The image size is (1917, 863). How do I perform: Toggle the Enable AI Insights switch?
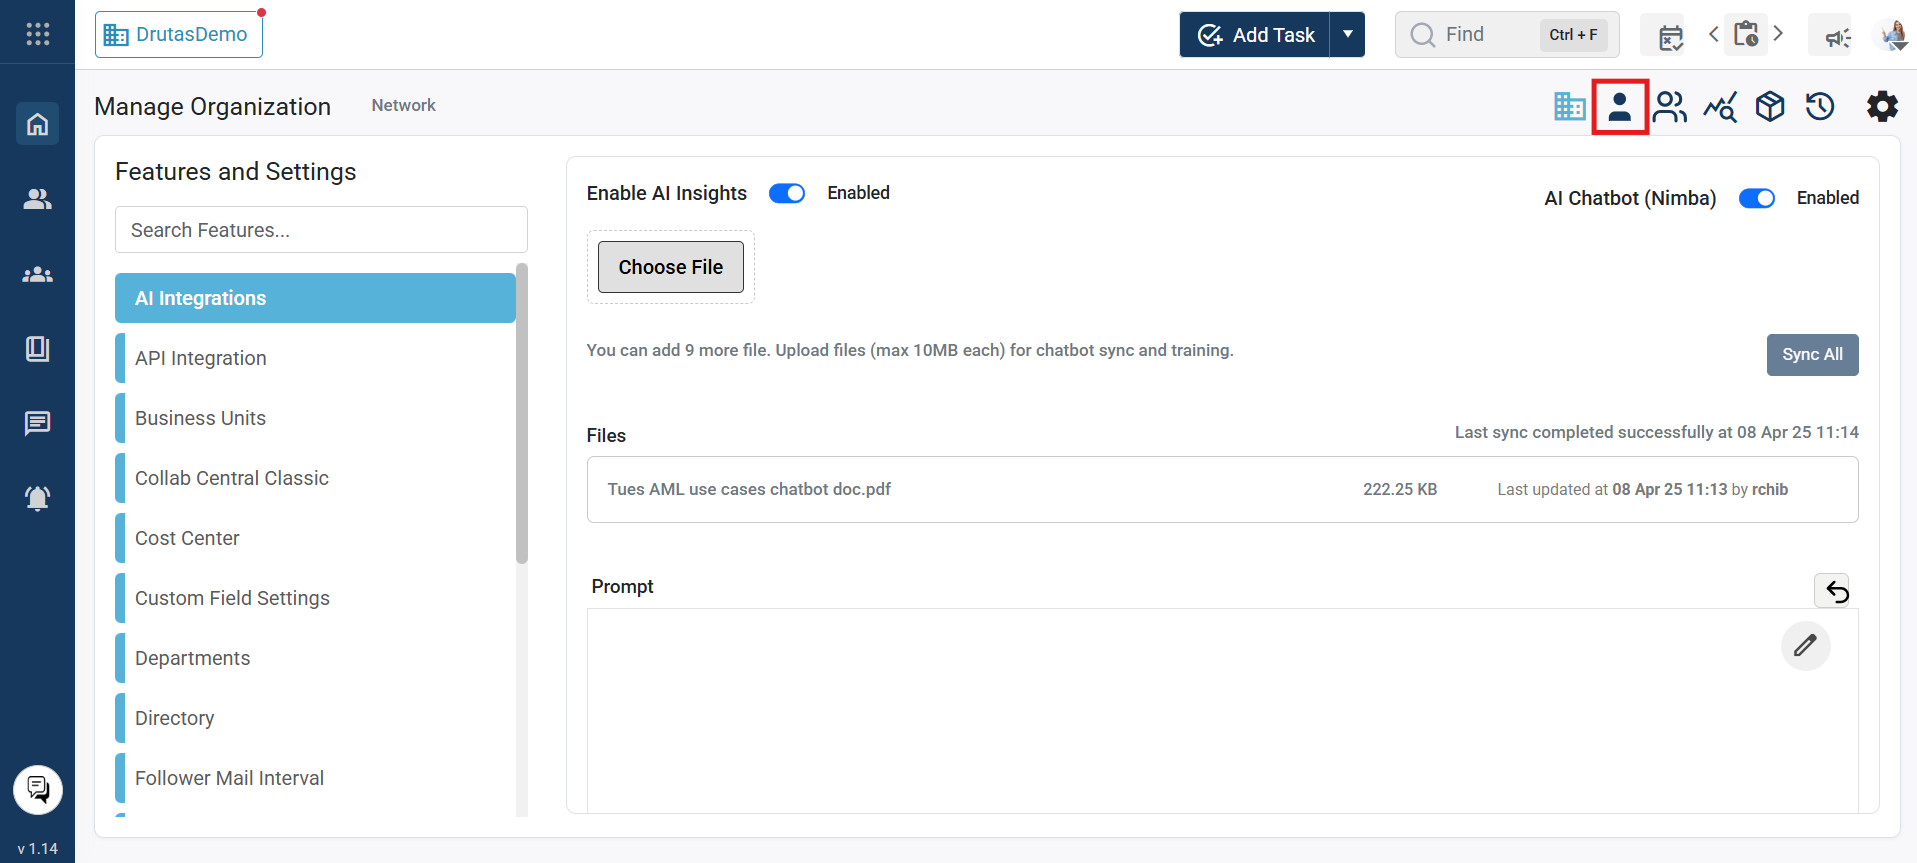click(x=787, y=193)
